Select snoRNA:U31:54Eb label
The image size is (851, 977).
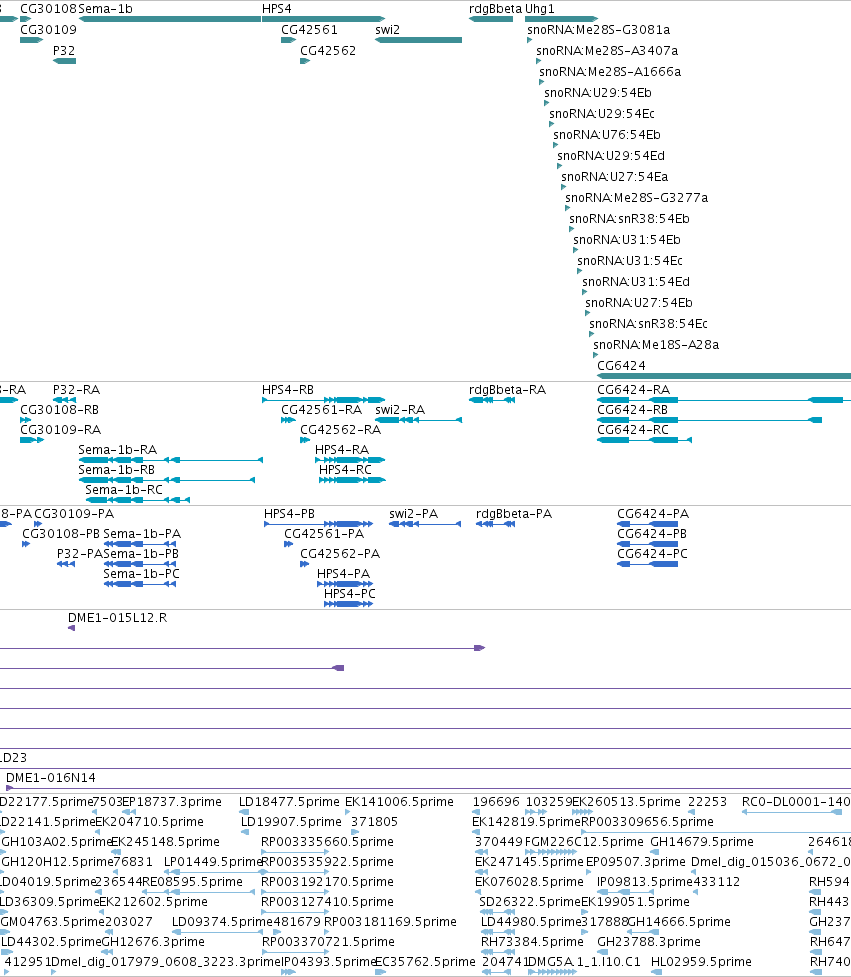click(627, 241)
